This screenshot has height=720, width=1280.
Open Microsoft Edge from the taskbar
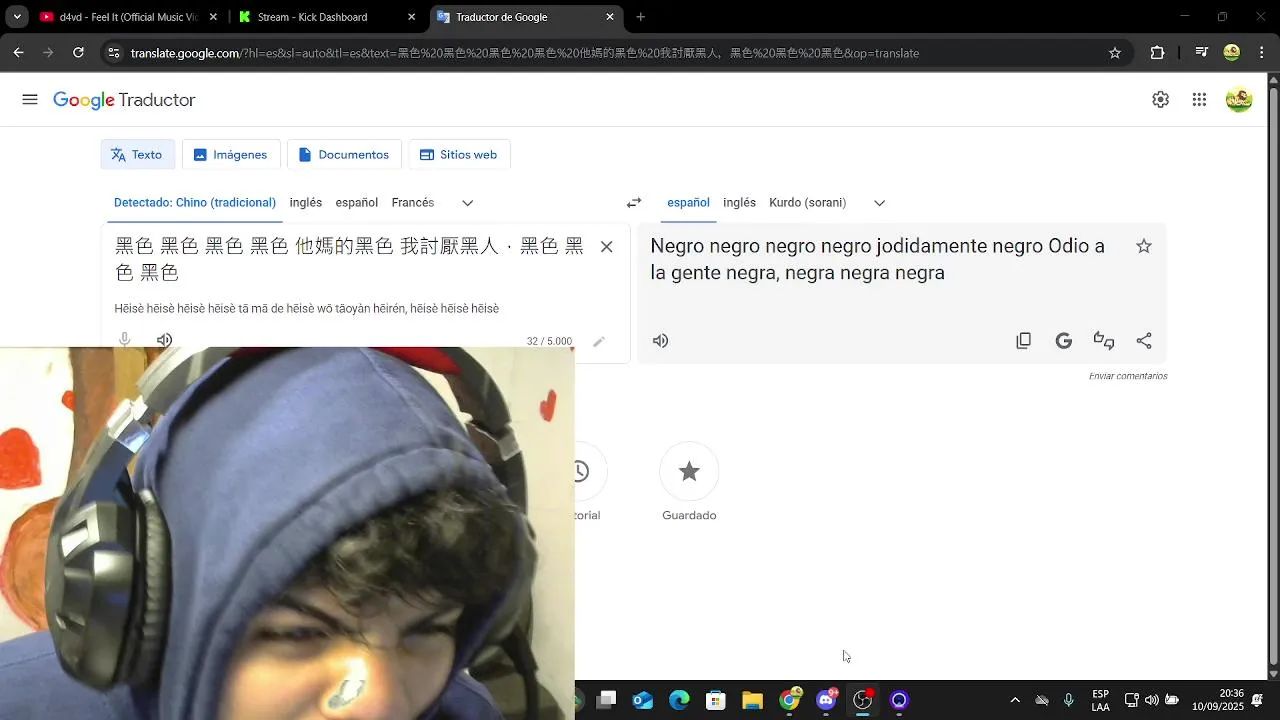point(679,701)
